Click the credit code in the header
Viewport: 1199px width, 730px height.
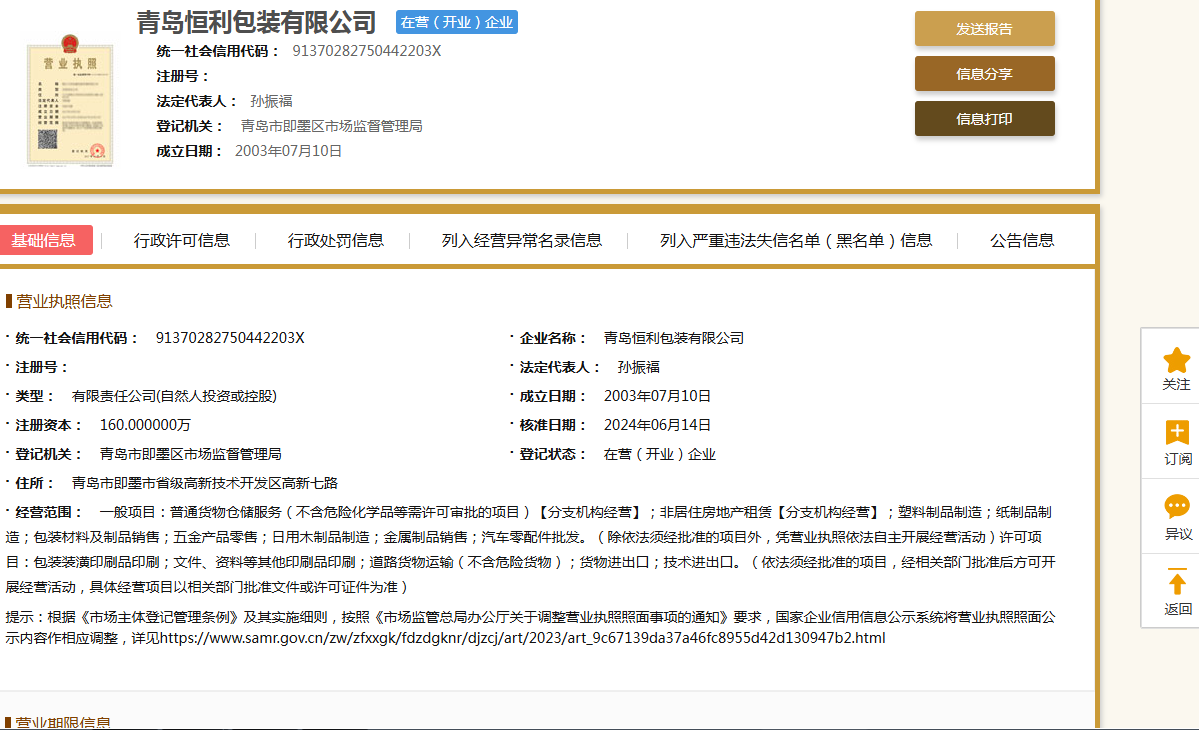coord(366,51)
